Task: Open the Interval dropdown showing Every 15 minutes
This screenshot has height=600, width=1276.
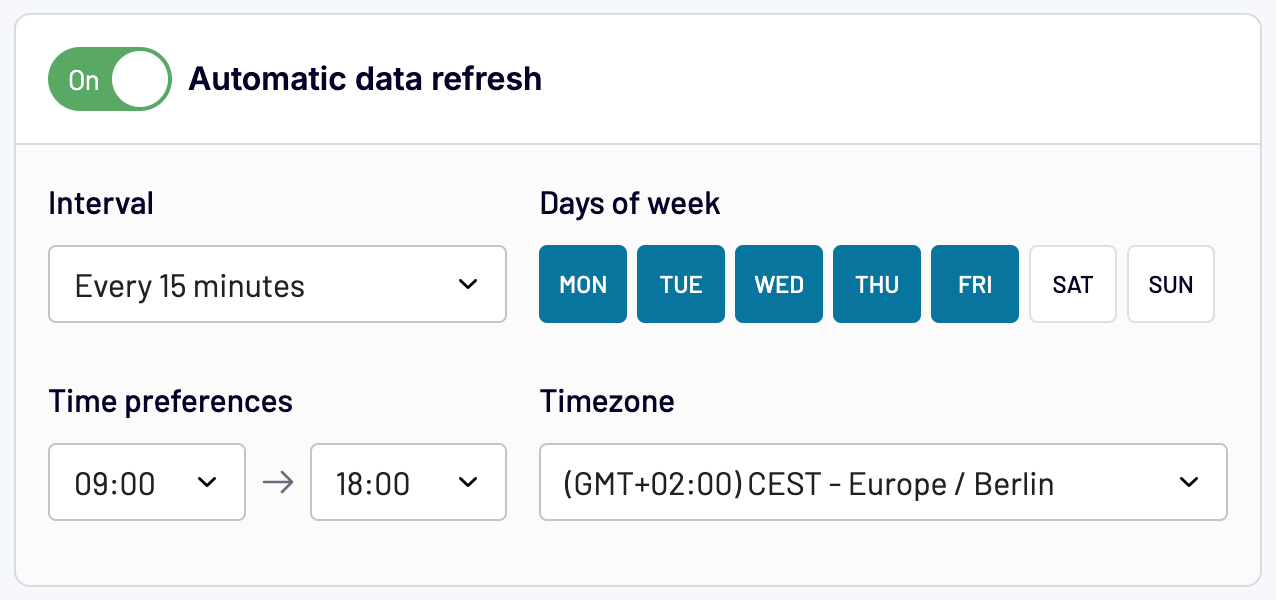Action: [x=276, y=285]
